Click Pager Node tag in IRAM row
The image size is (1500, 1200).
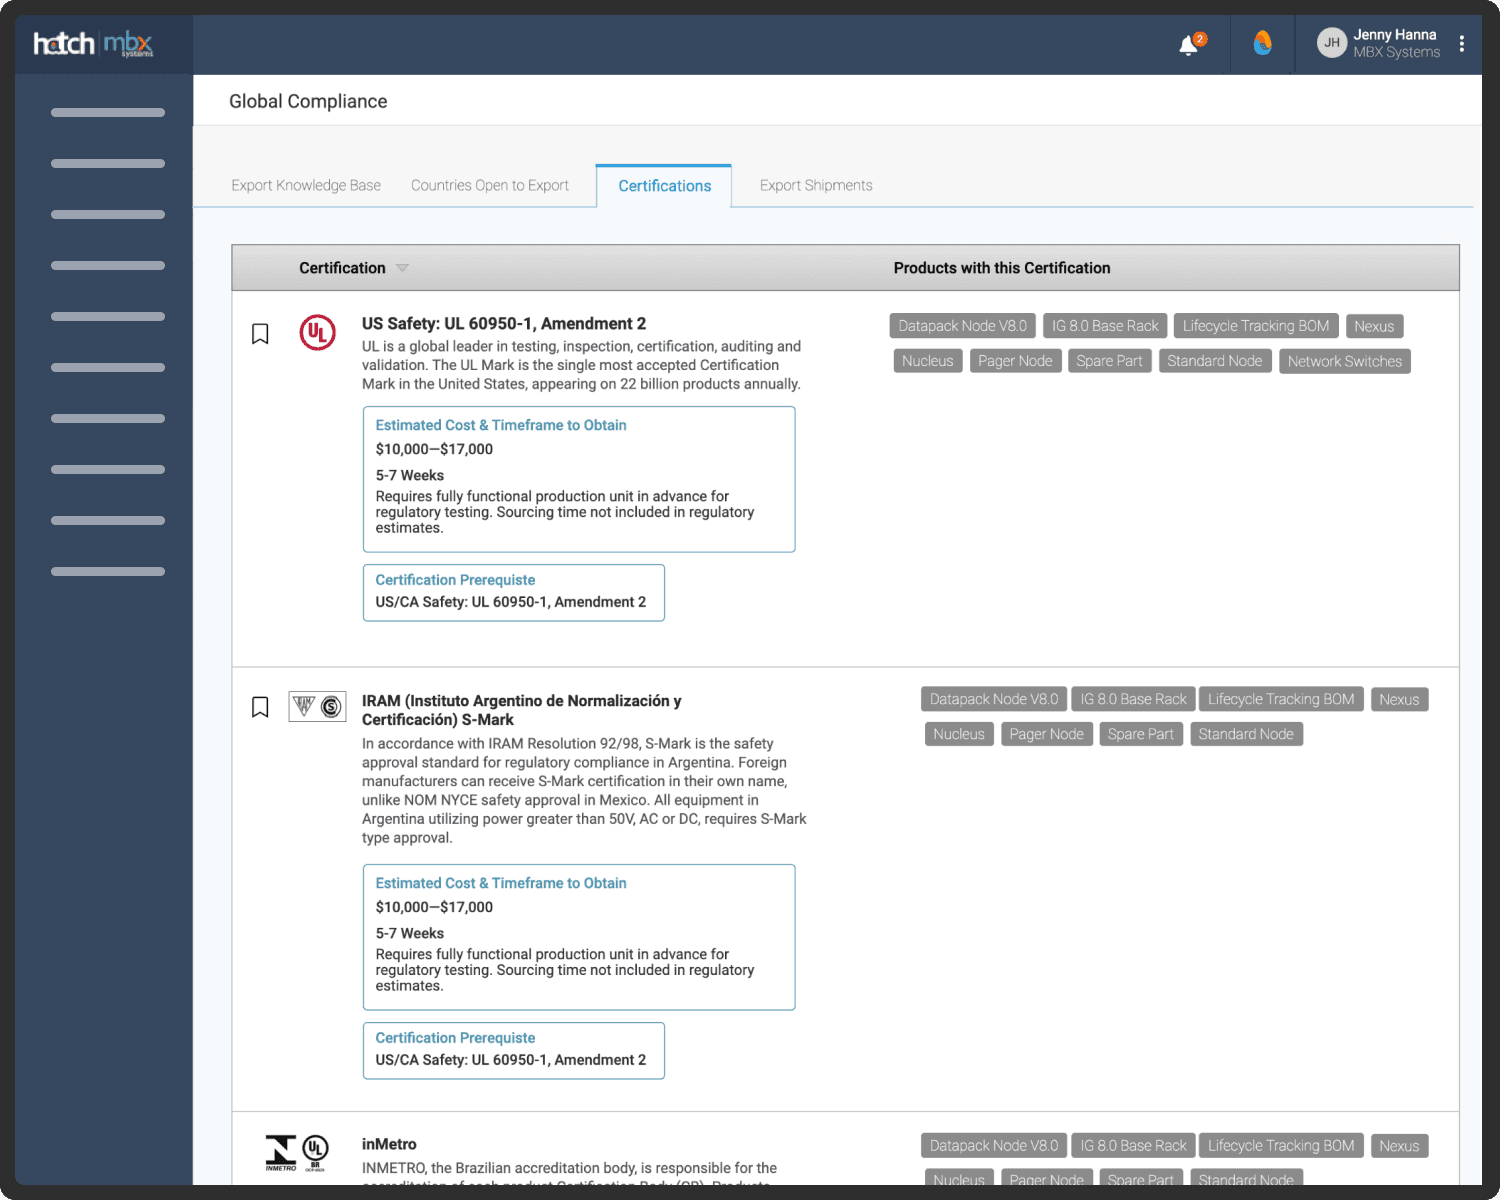point(1046,734)
